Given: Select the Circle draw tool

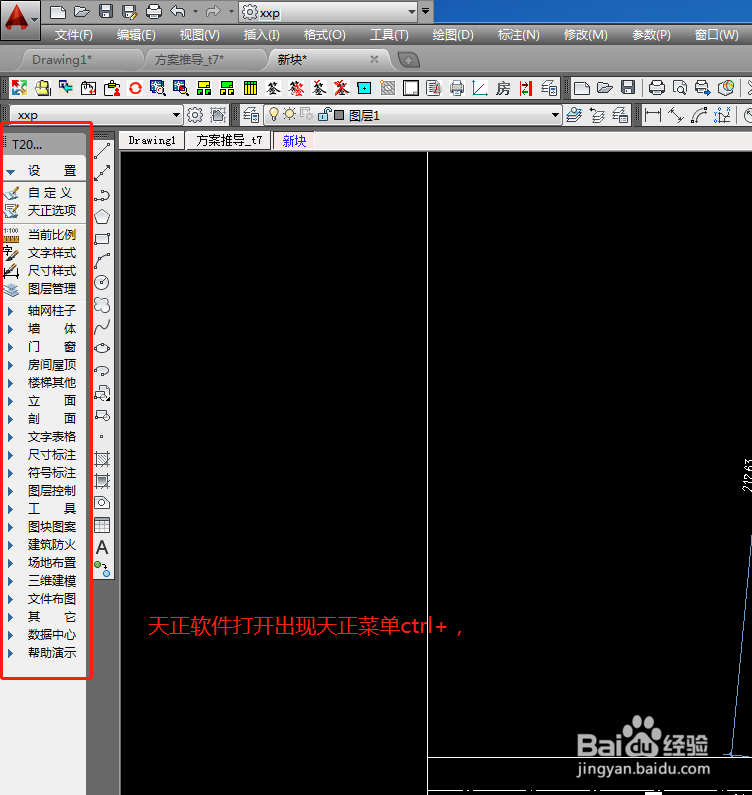Looking at the screenshot, I should pyautogui.click(x=102, y=283).
